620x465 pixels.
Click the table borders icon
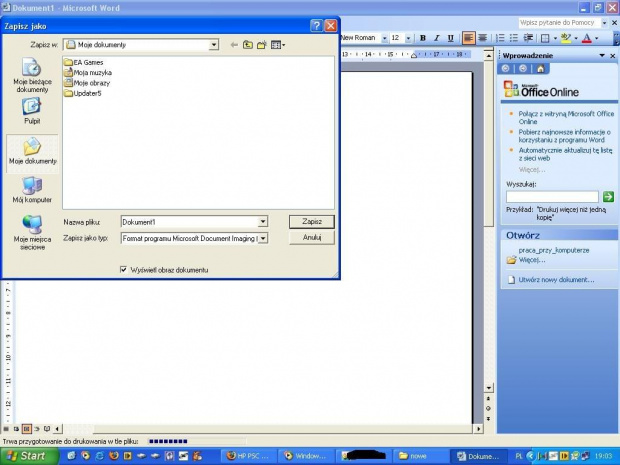[x=545, y=38]
